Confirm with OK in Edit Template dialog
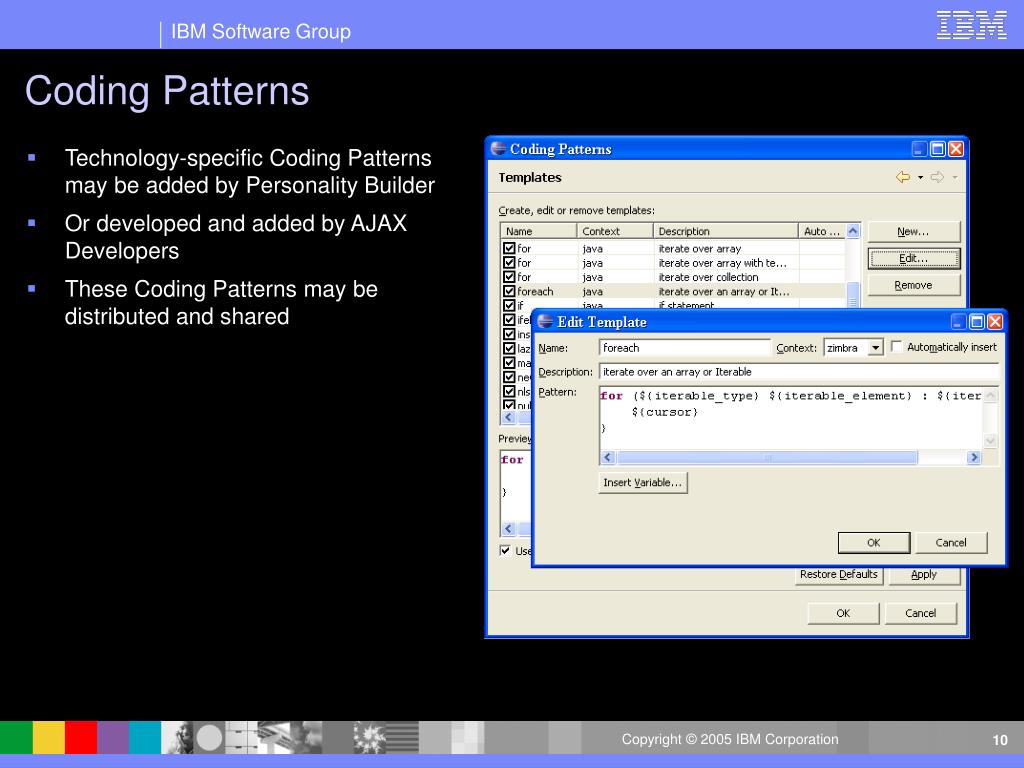This screenshot has width=1024, height=768. coord(874,543)
